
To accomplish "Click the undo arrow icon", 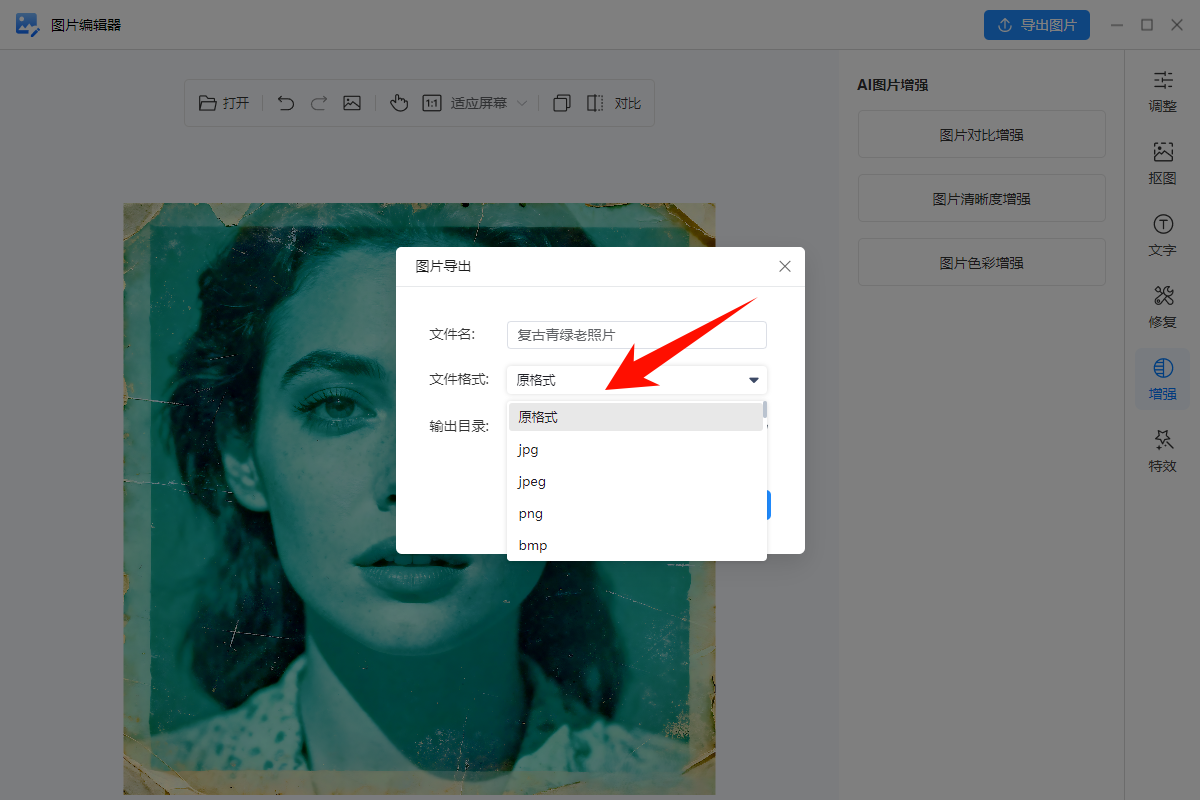I will (x=286, y=102).
